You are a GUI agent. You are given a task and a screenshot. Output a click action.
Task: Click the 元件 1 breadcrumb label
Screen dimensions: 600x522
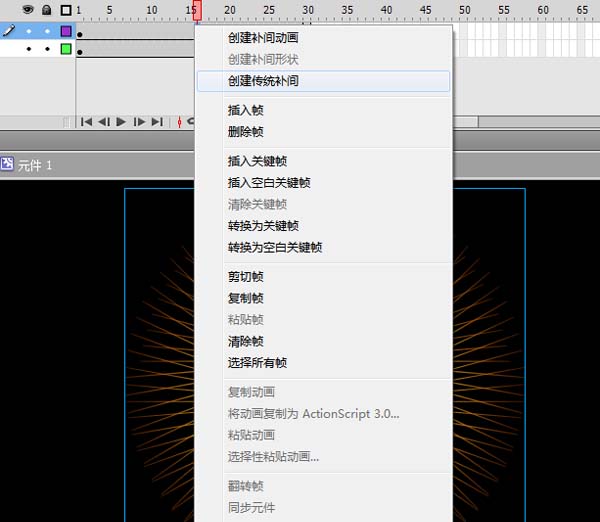35,166
